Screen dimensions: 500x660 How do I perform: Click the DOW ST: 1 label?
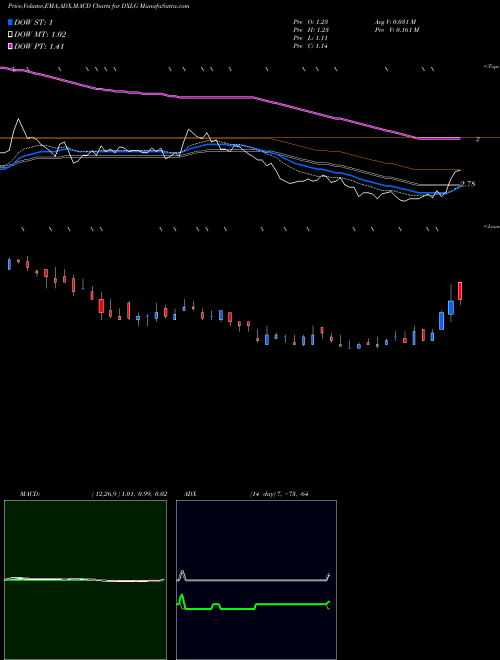pos(34,22)
